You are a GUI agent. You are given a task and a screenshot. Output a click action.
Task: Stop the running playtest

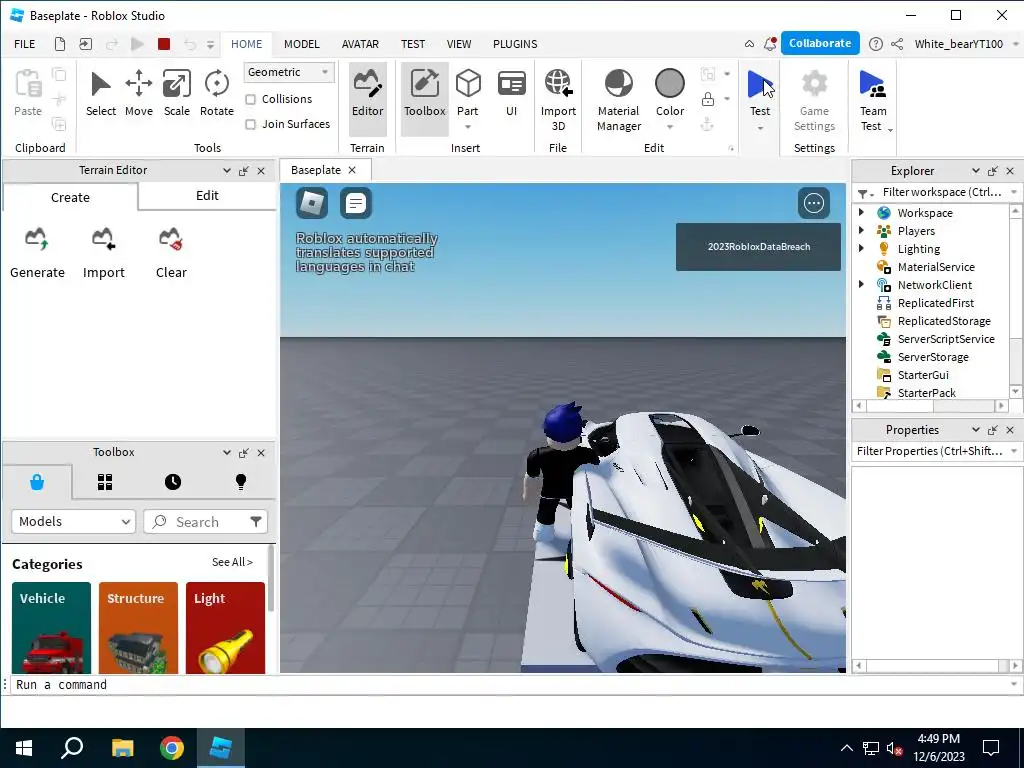click(164, 44)
